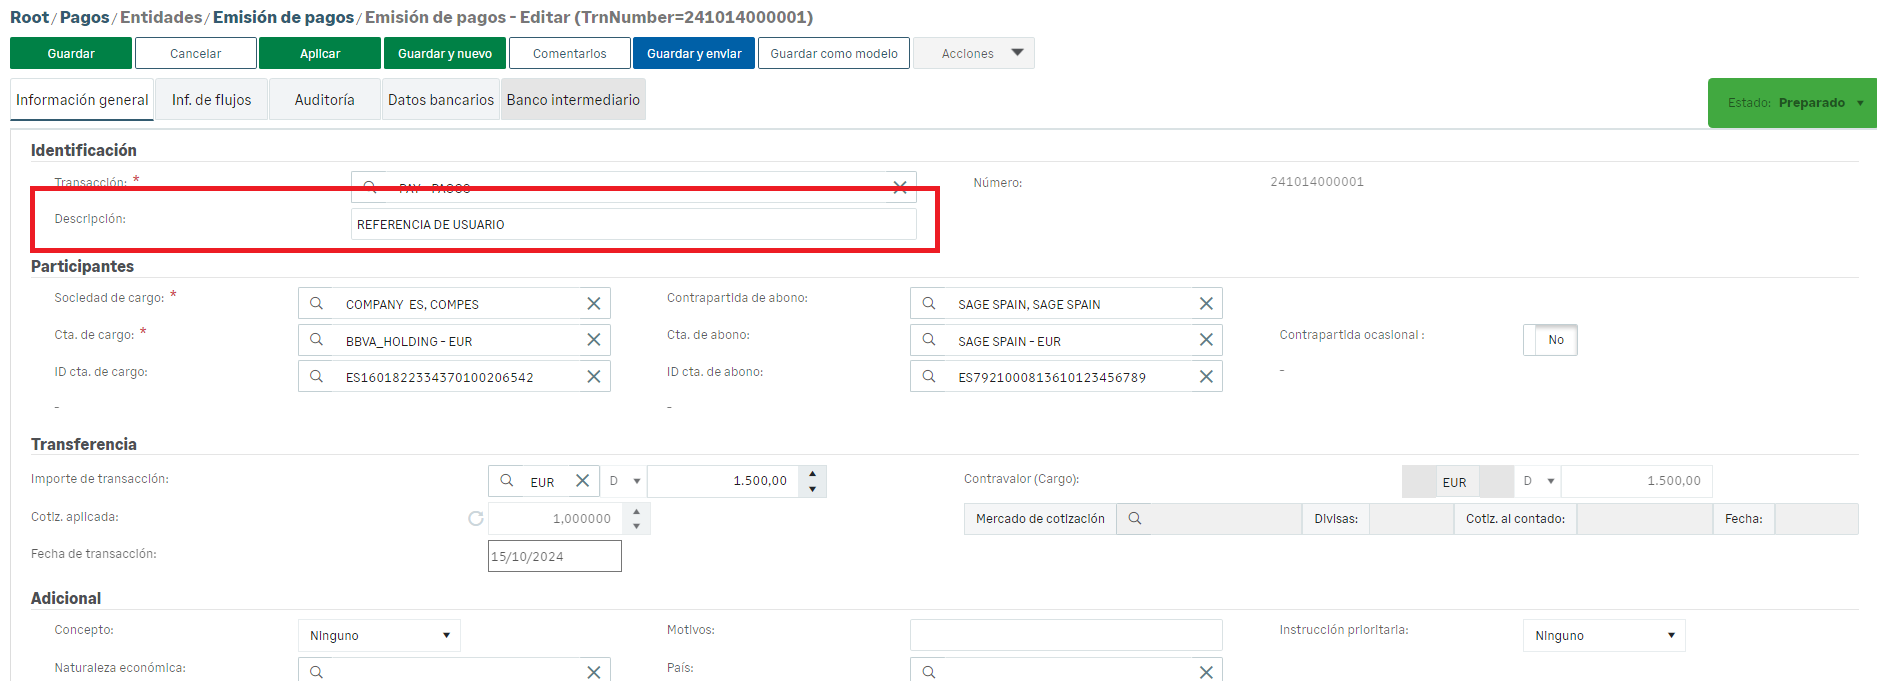Click search icon in Cta. de abono field
The height and width of the screenshot is (681, 1877).
pos(929,340)
